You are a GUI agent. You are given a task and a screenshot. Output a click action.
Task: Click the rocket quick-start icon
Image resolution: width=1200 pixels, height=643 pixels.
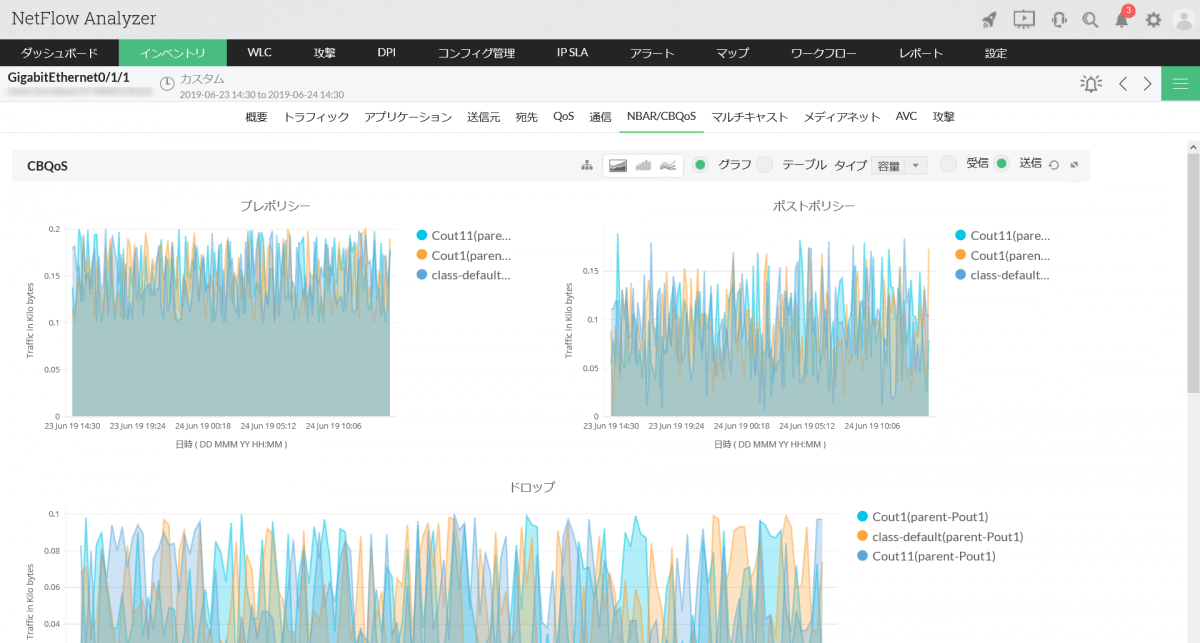(989, 19)
